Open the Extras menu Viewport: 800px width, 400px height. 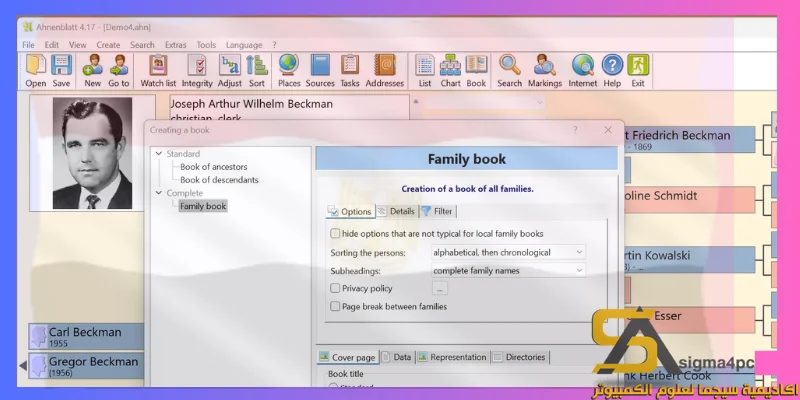tap(176, 45)
